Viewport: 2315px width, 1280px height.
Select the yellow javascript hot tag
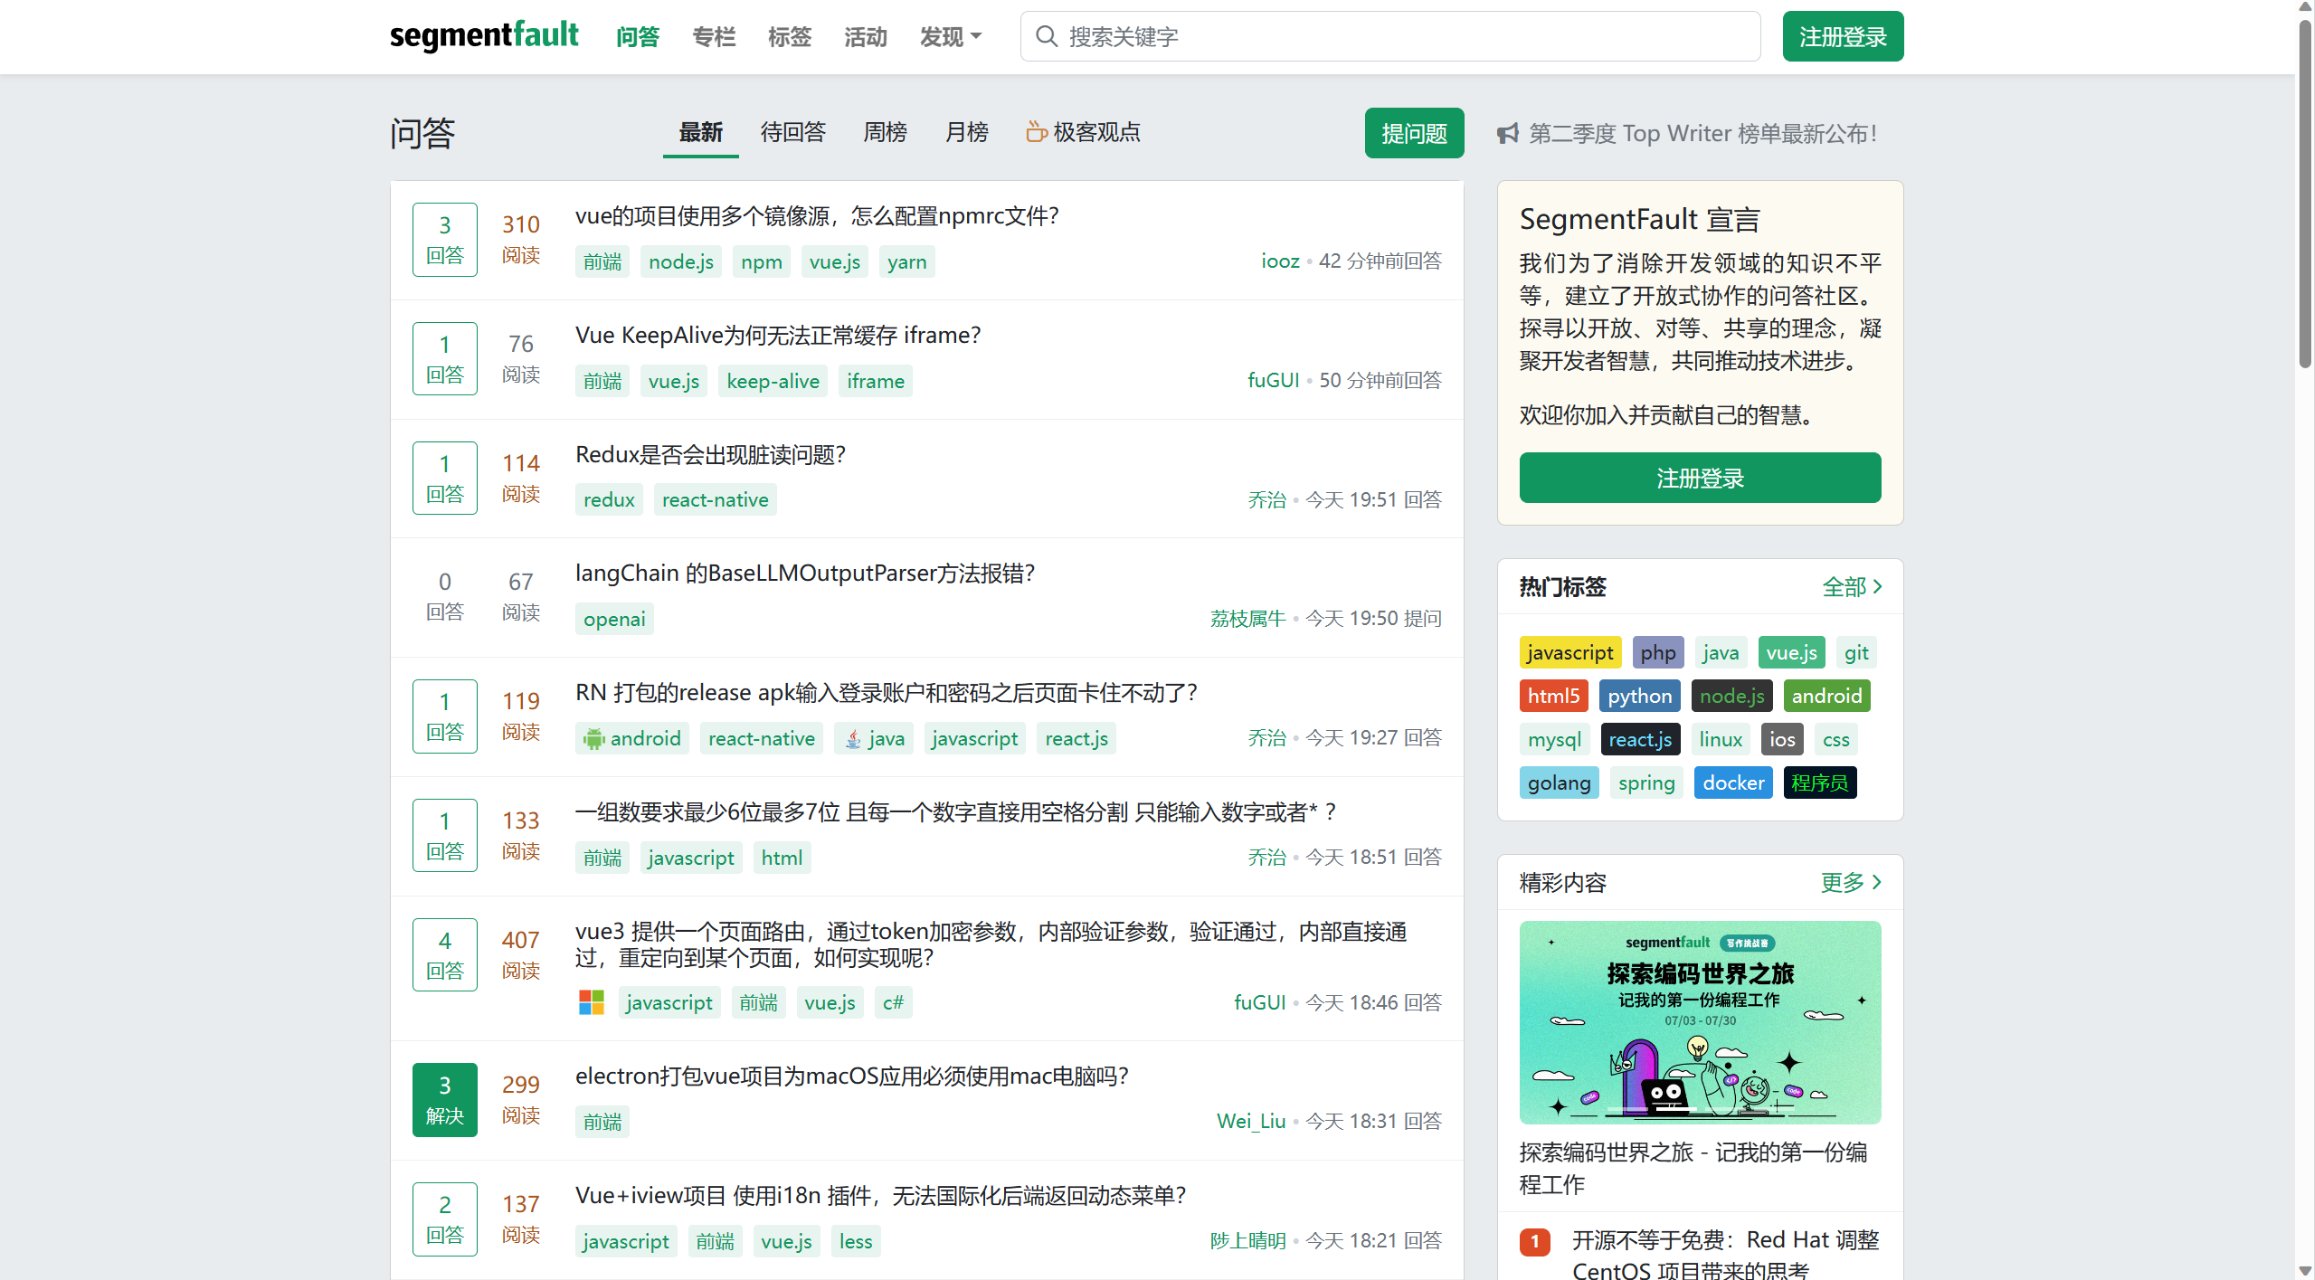[x=1569, y=653]
